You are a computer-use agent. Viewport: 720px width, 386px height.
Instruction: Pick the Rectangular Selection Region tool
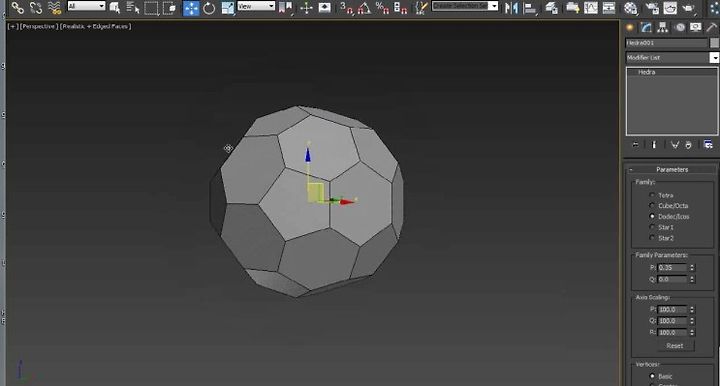[x=151, y=8]
